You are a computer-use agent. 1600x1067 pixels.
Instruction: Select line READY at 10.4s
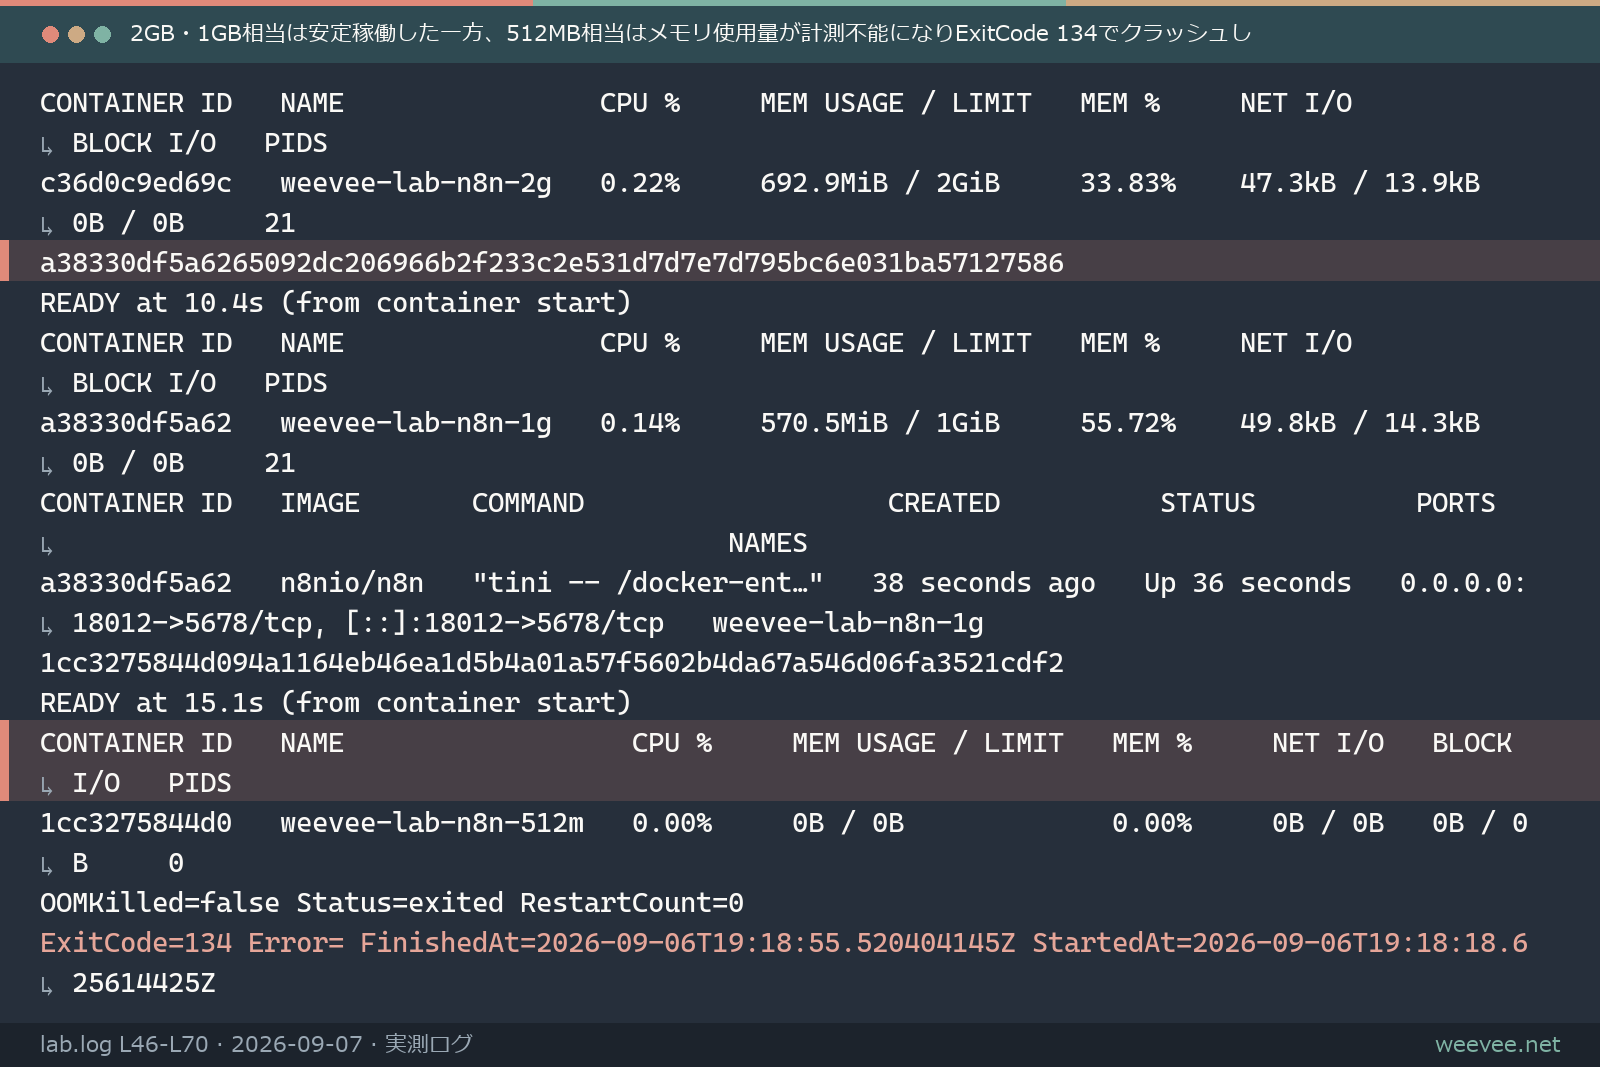[336, 303]
